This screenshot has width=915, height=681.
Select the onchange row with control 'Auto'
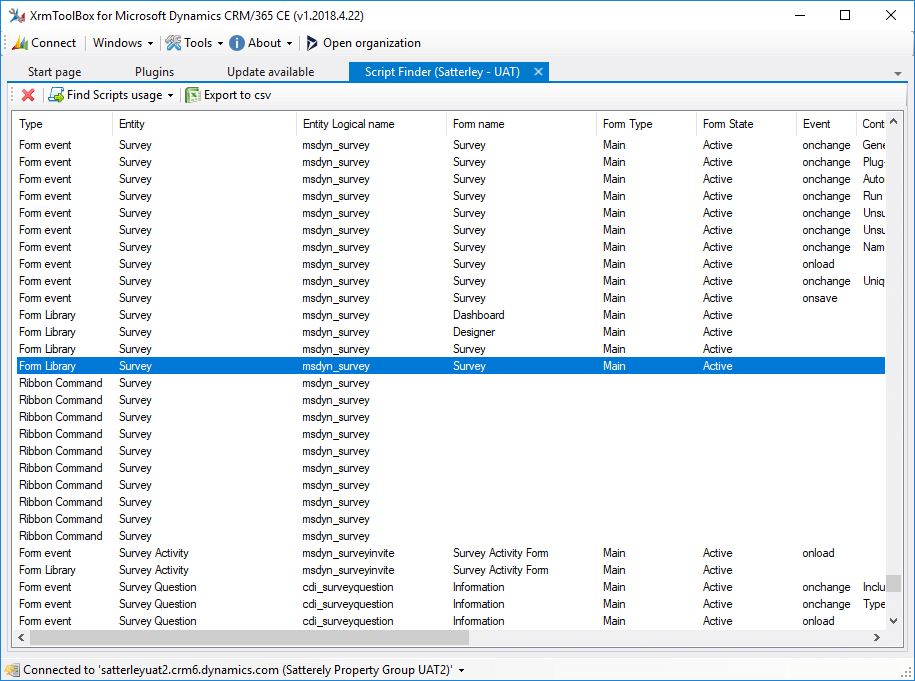click(x=449, y=179)
